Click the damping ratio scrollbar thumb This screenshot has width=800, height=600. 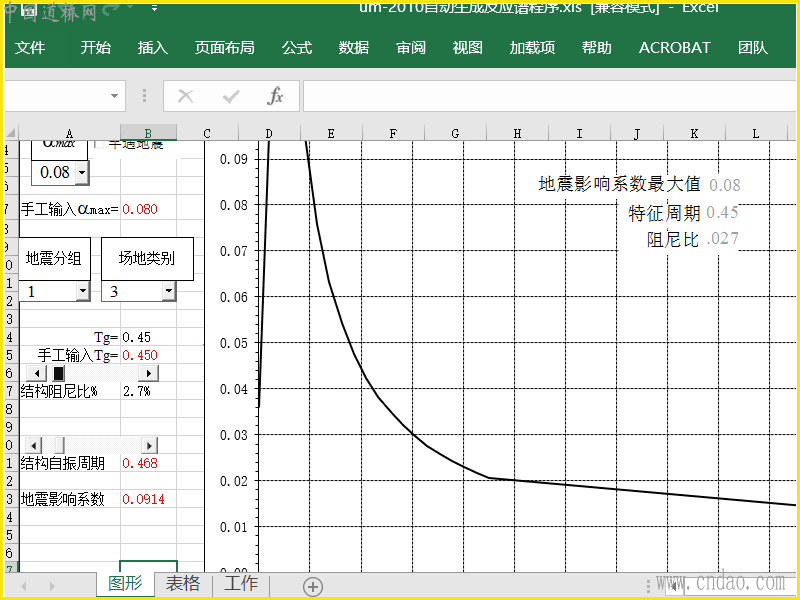(58, 373)
